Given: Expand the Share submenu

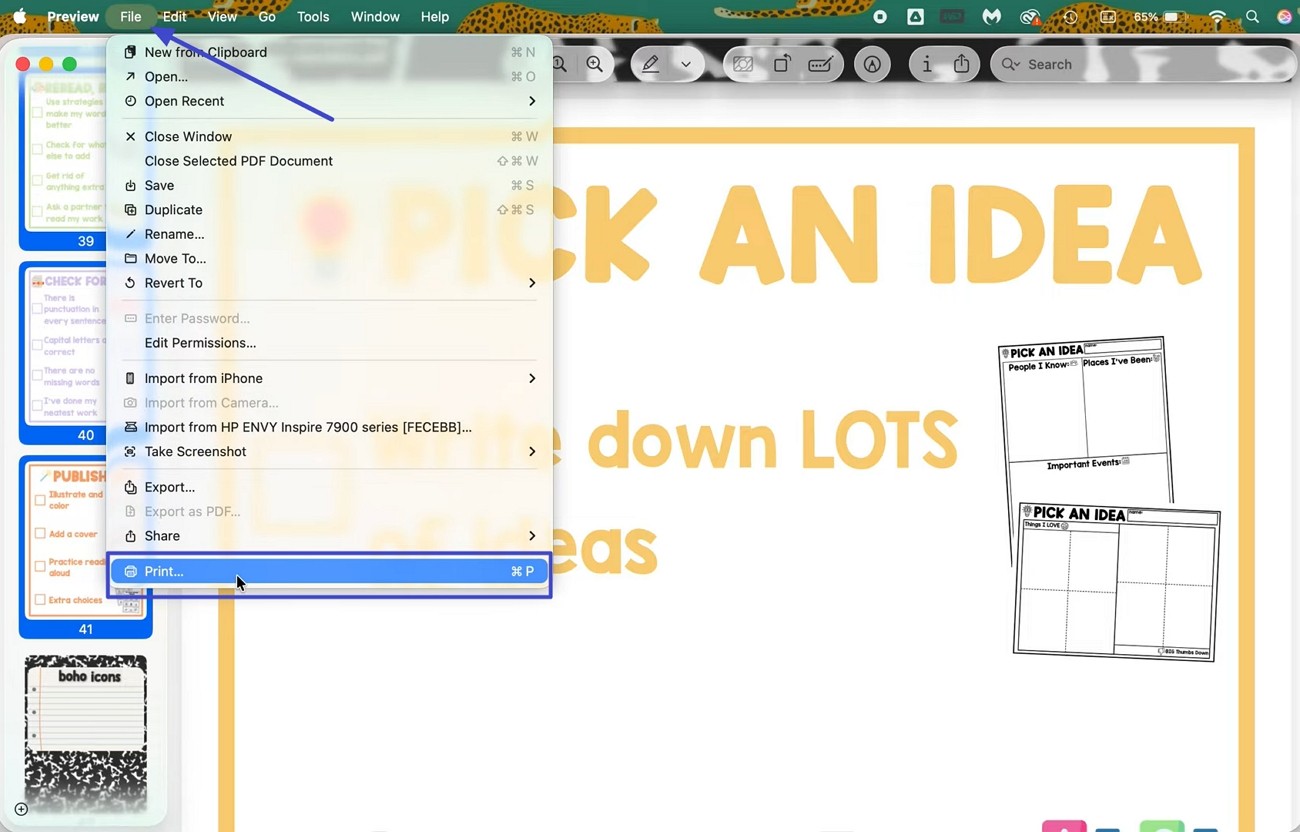Looking at the screenshot, I should point(329,536).
